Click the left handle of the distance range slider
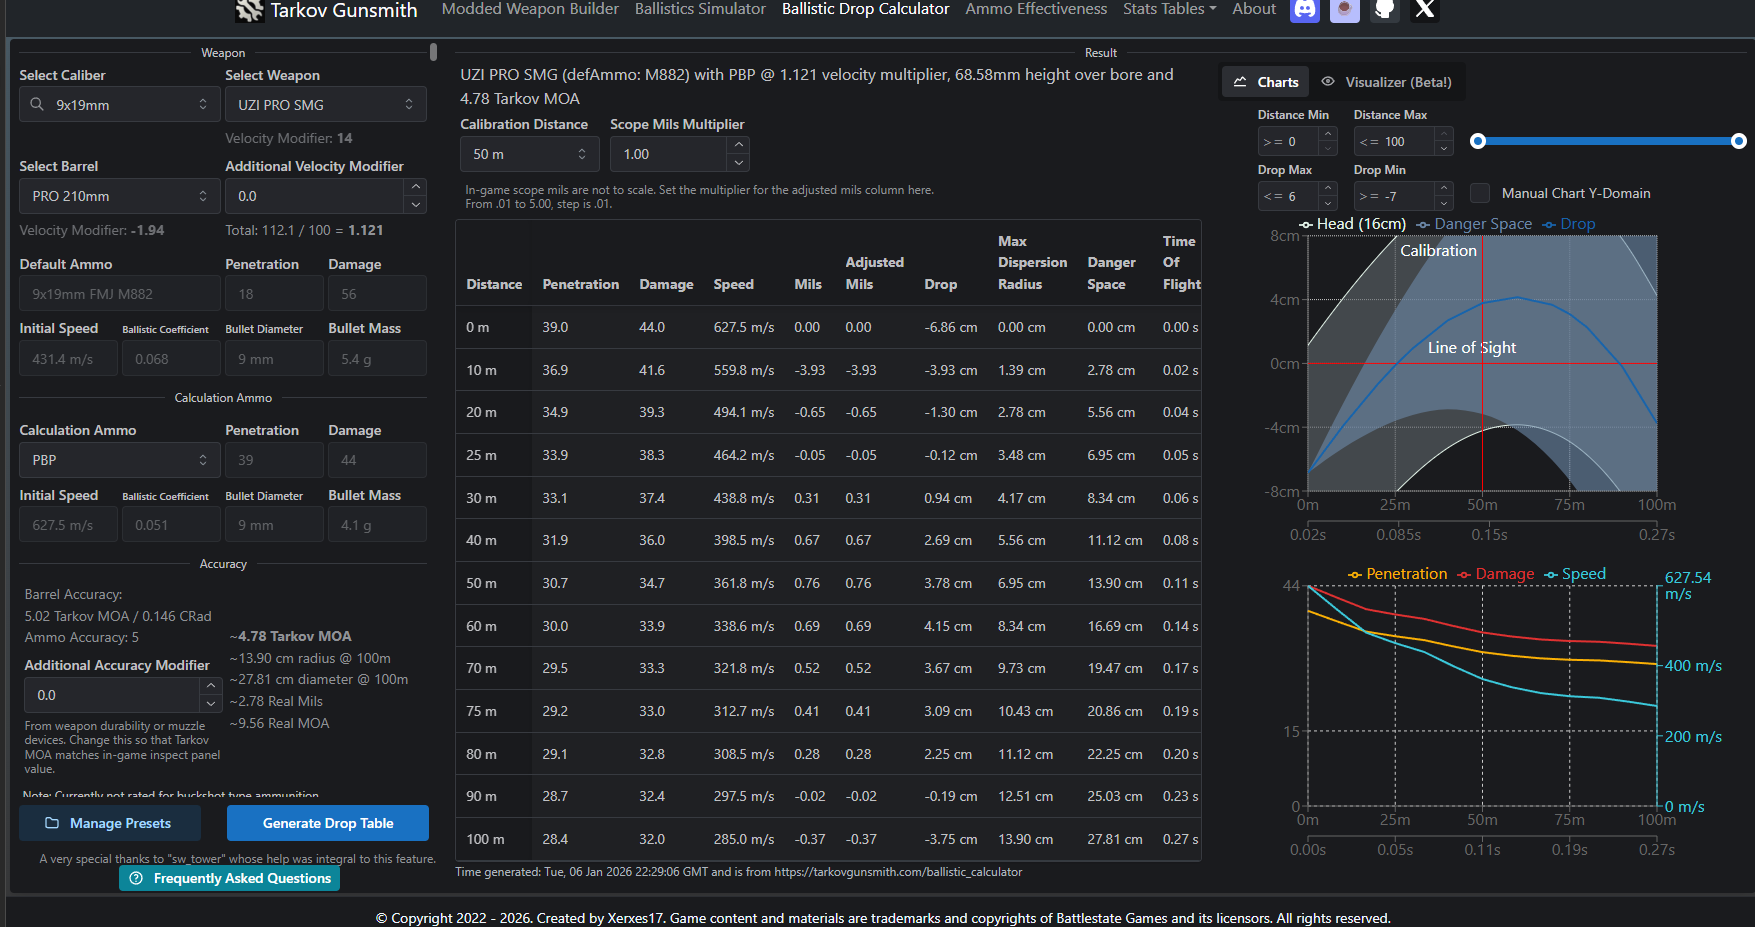This screenshot has height=927, width=1755. tap(1478, 141)
